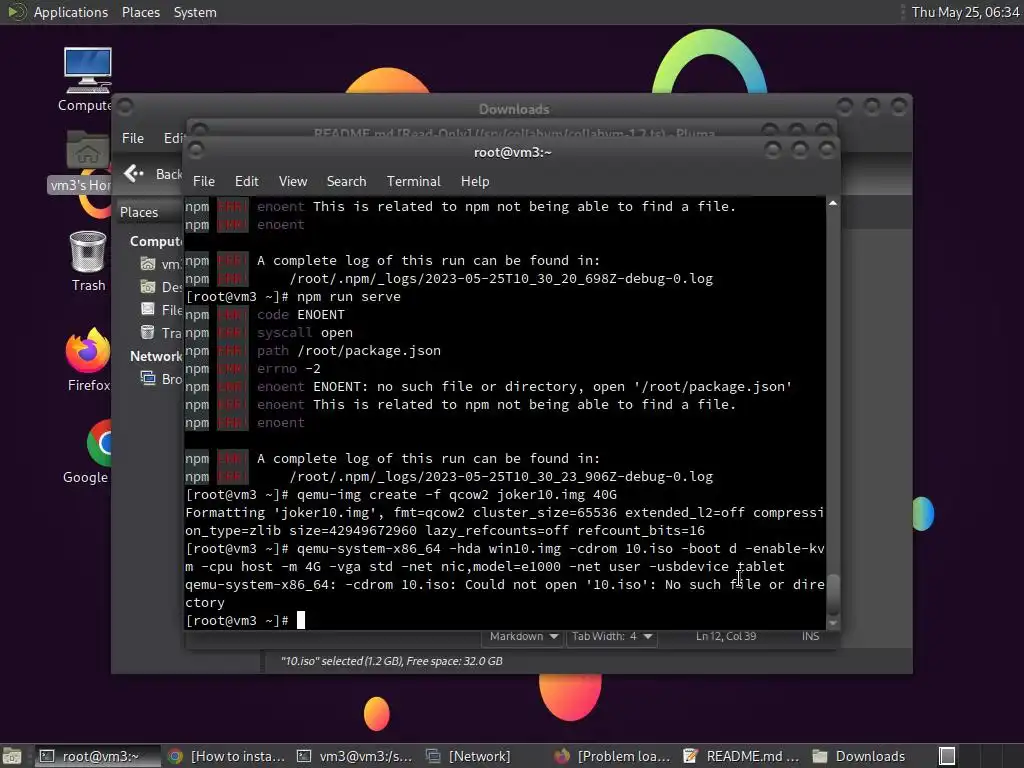Image resolution: width=1024 pixels, height=768 pixels.
Task: Click the 'qemu-img create' command line
Action: (401, 494)
